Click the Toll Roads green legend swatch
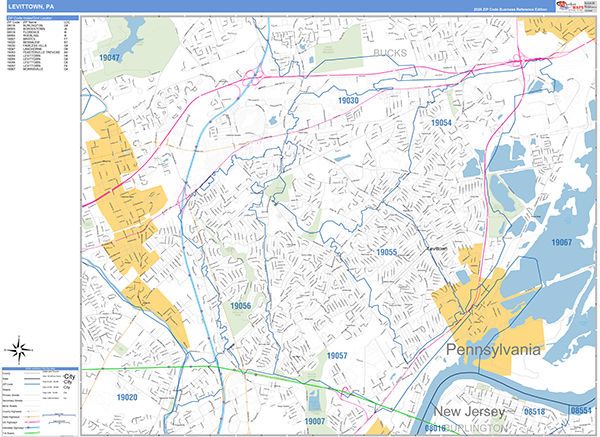Viewport: 600px width, 437px height. [32, 433]
